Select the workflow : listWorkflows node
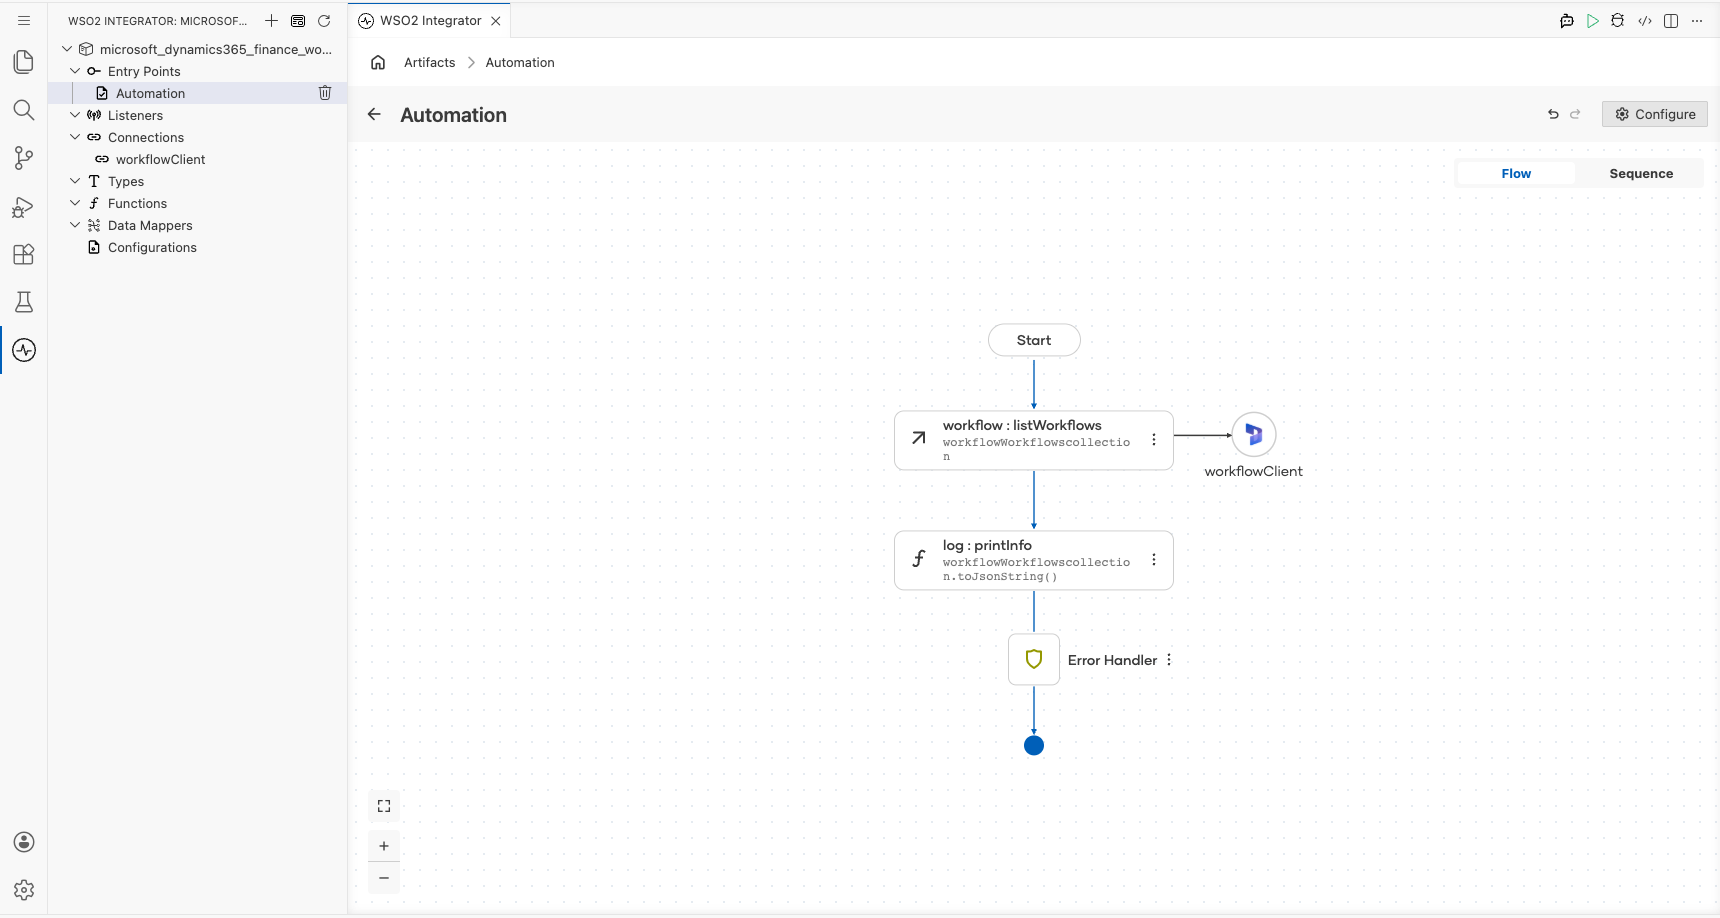 [x=1034, y=440]
